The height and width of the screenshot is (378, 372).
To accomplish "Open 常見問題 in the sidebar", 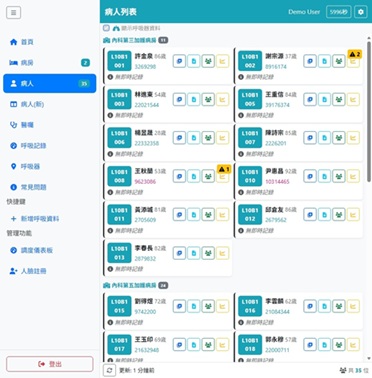I will 50,187.
